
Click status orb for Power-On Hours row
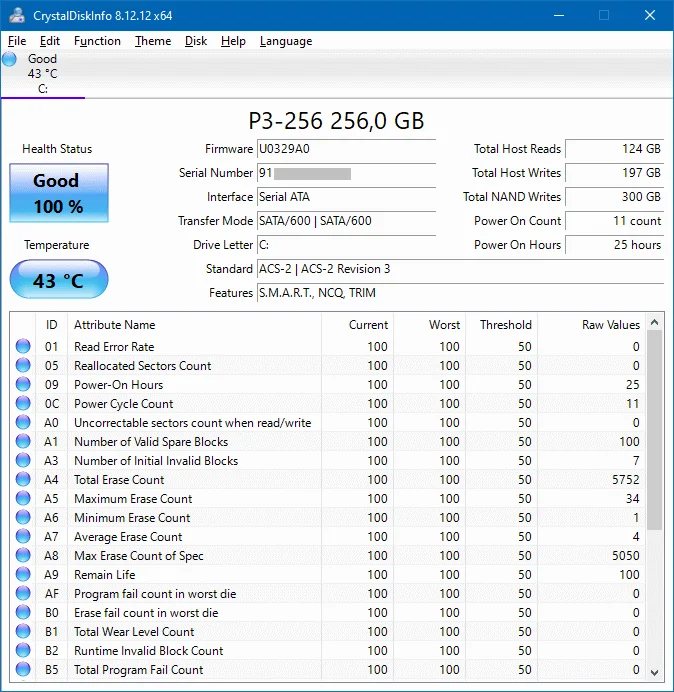[x=23, y=384]
